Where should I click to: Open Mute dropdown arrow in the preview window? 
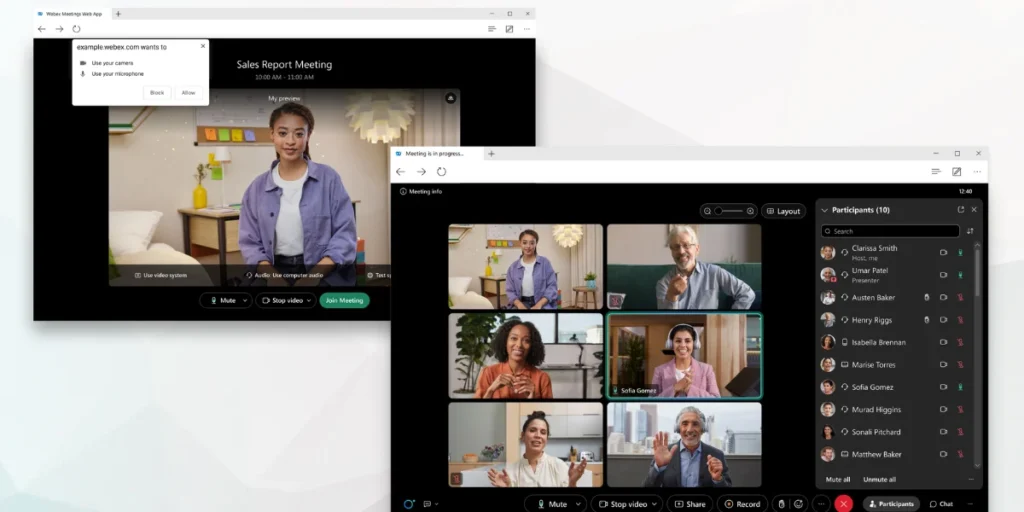coord(246,300)
